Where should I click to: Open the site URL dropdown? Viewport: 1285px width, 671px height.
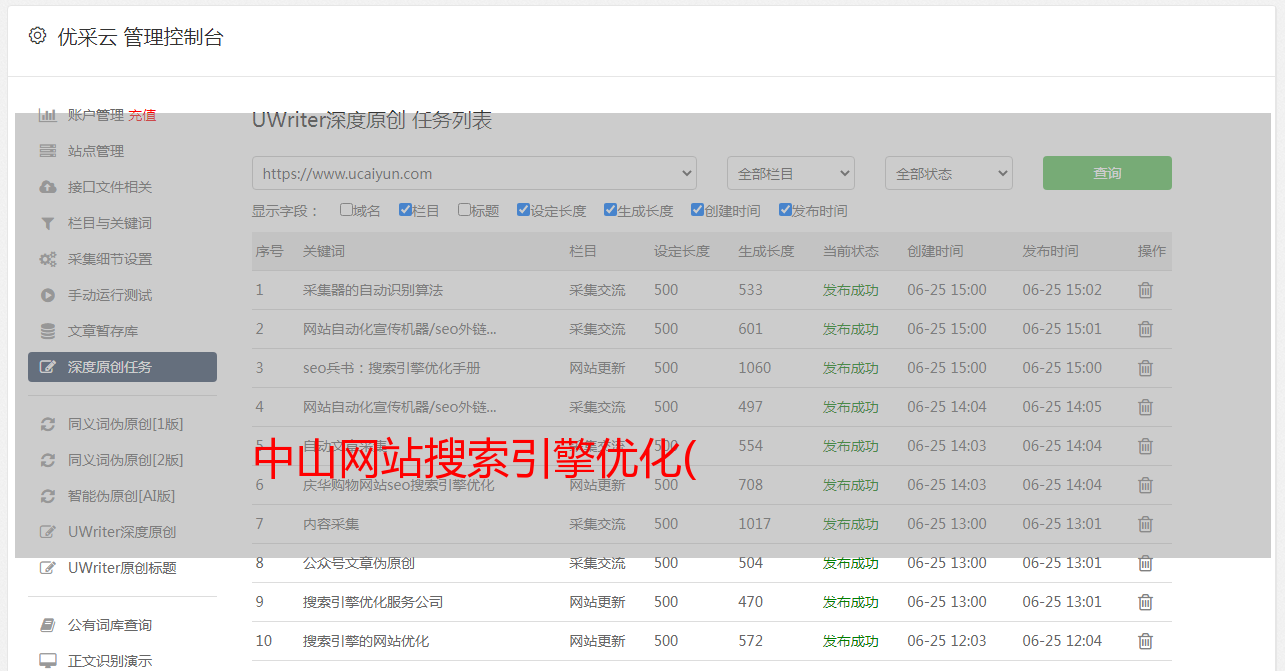(x=474, y=173)
